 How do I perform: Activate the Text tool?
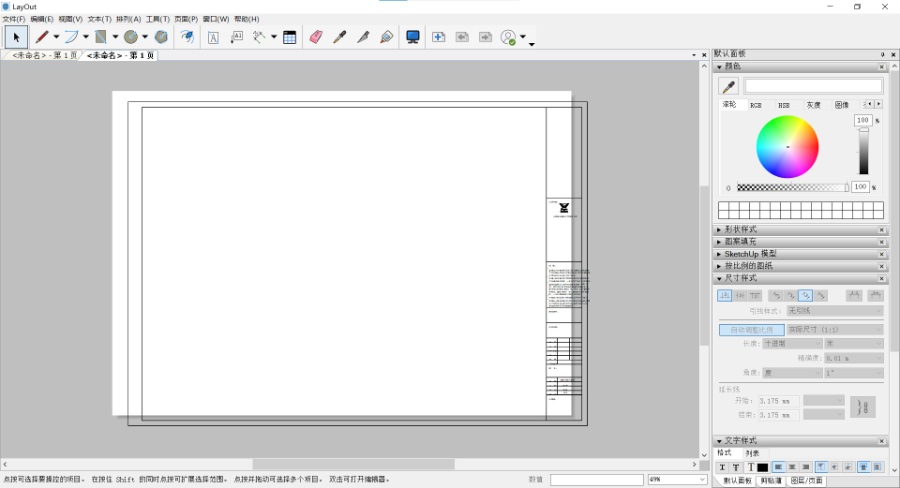tap(213, 37)
